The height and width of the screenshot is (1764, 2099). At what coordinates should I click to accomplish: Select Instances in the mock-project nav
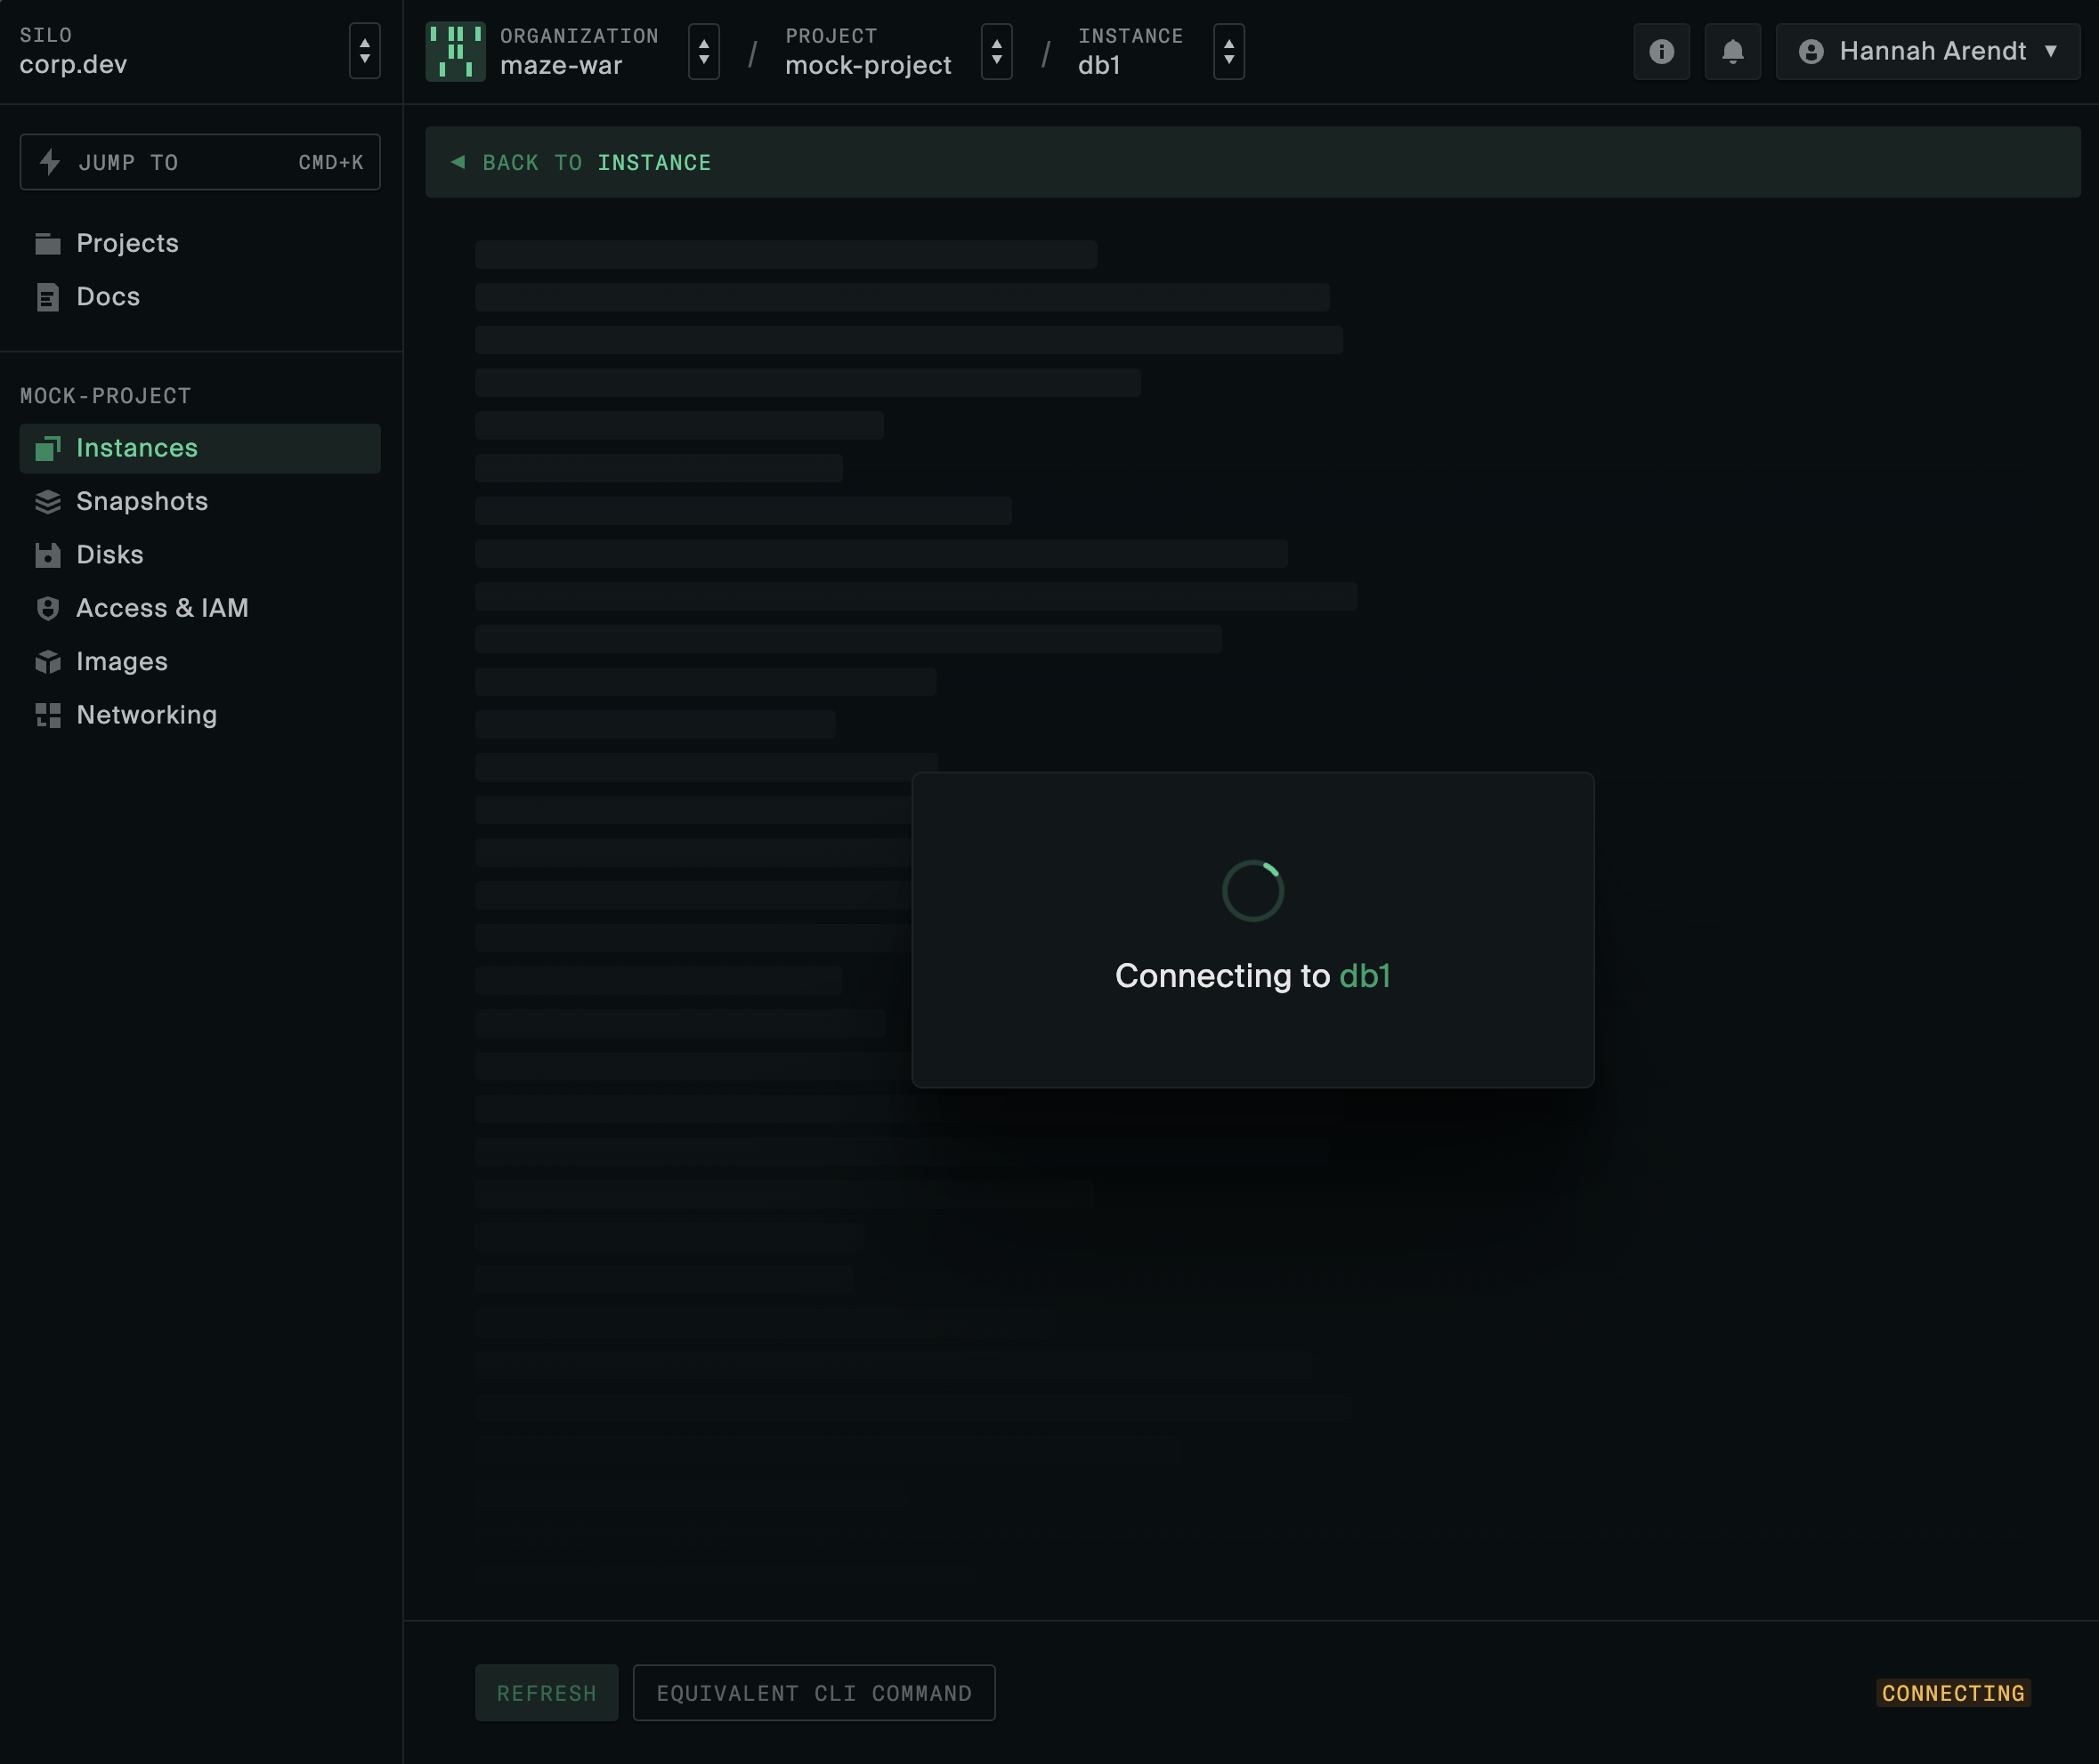[137, 448]
